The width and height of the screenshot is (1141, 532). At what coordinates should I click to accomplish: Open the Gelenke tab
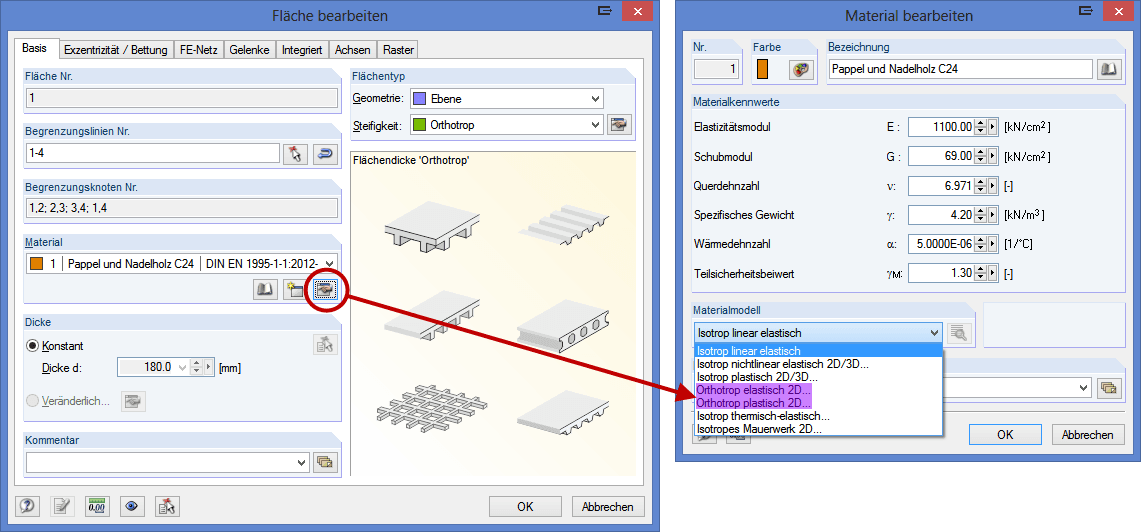(250, 50)
